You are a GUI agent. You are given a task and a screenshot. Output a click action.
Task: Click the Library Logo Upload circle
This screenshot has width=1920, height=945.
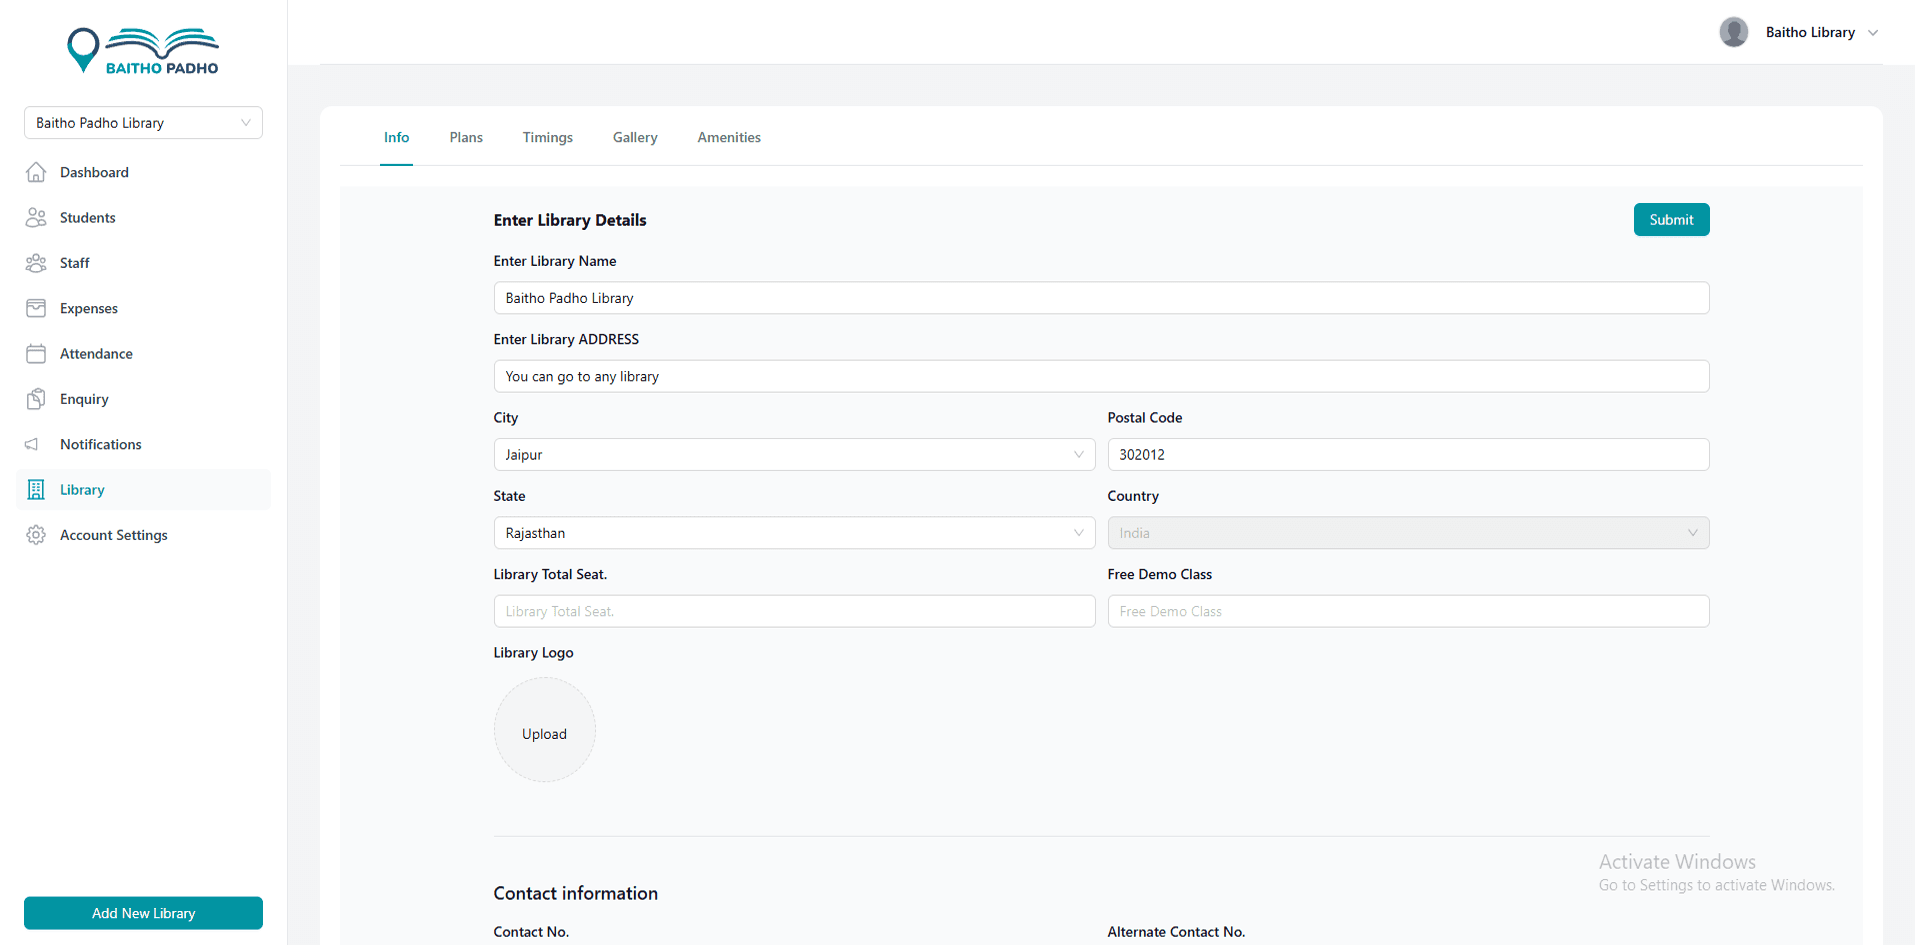tap(544, 730)
